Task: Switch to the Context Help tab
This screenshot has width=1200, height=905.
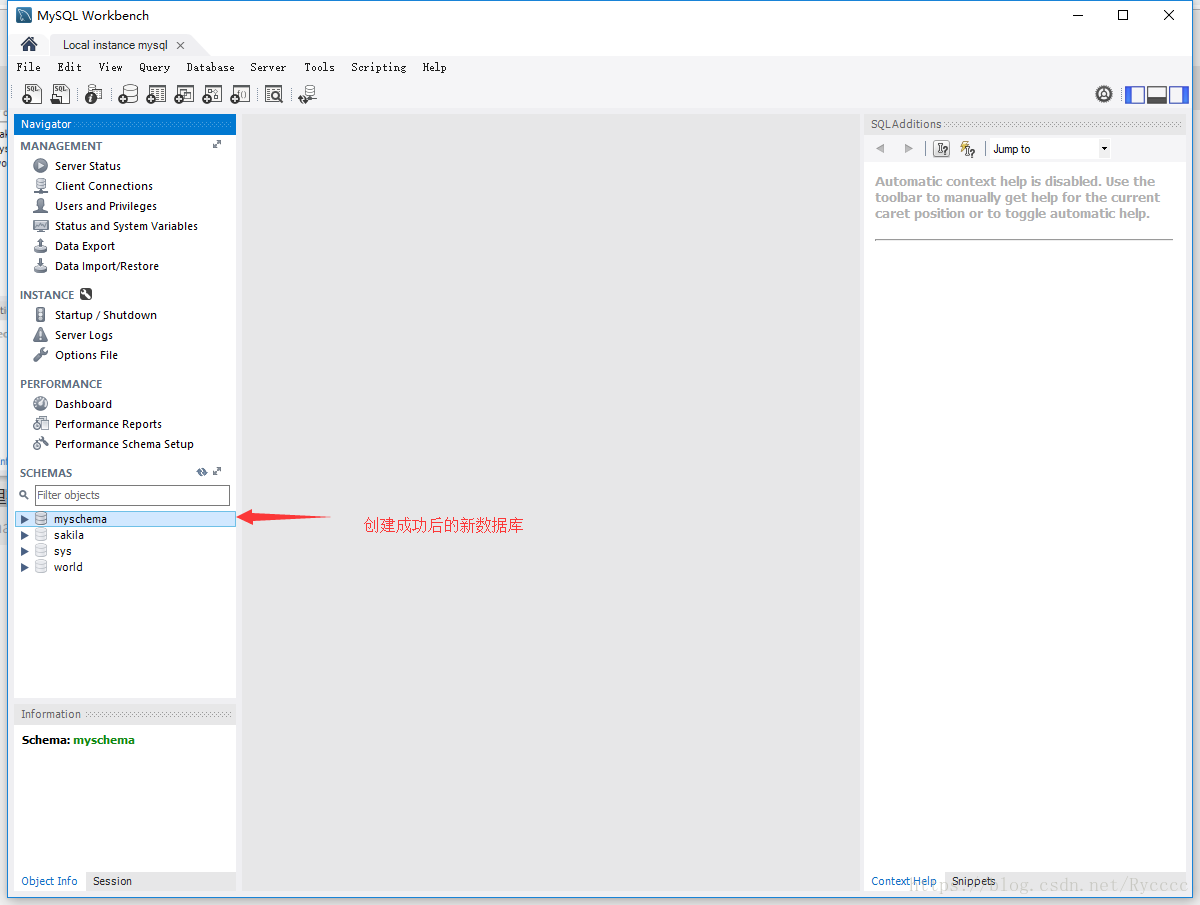Action: tap(904, 881)
